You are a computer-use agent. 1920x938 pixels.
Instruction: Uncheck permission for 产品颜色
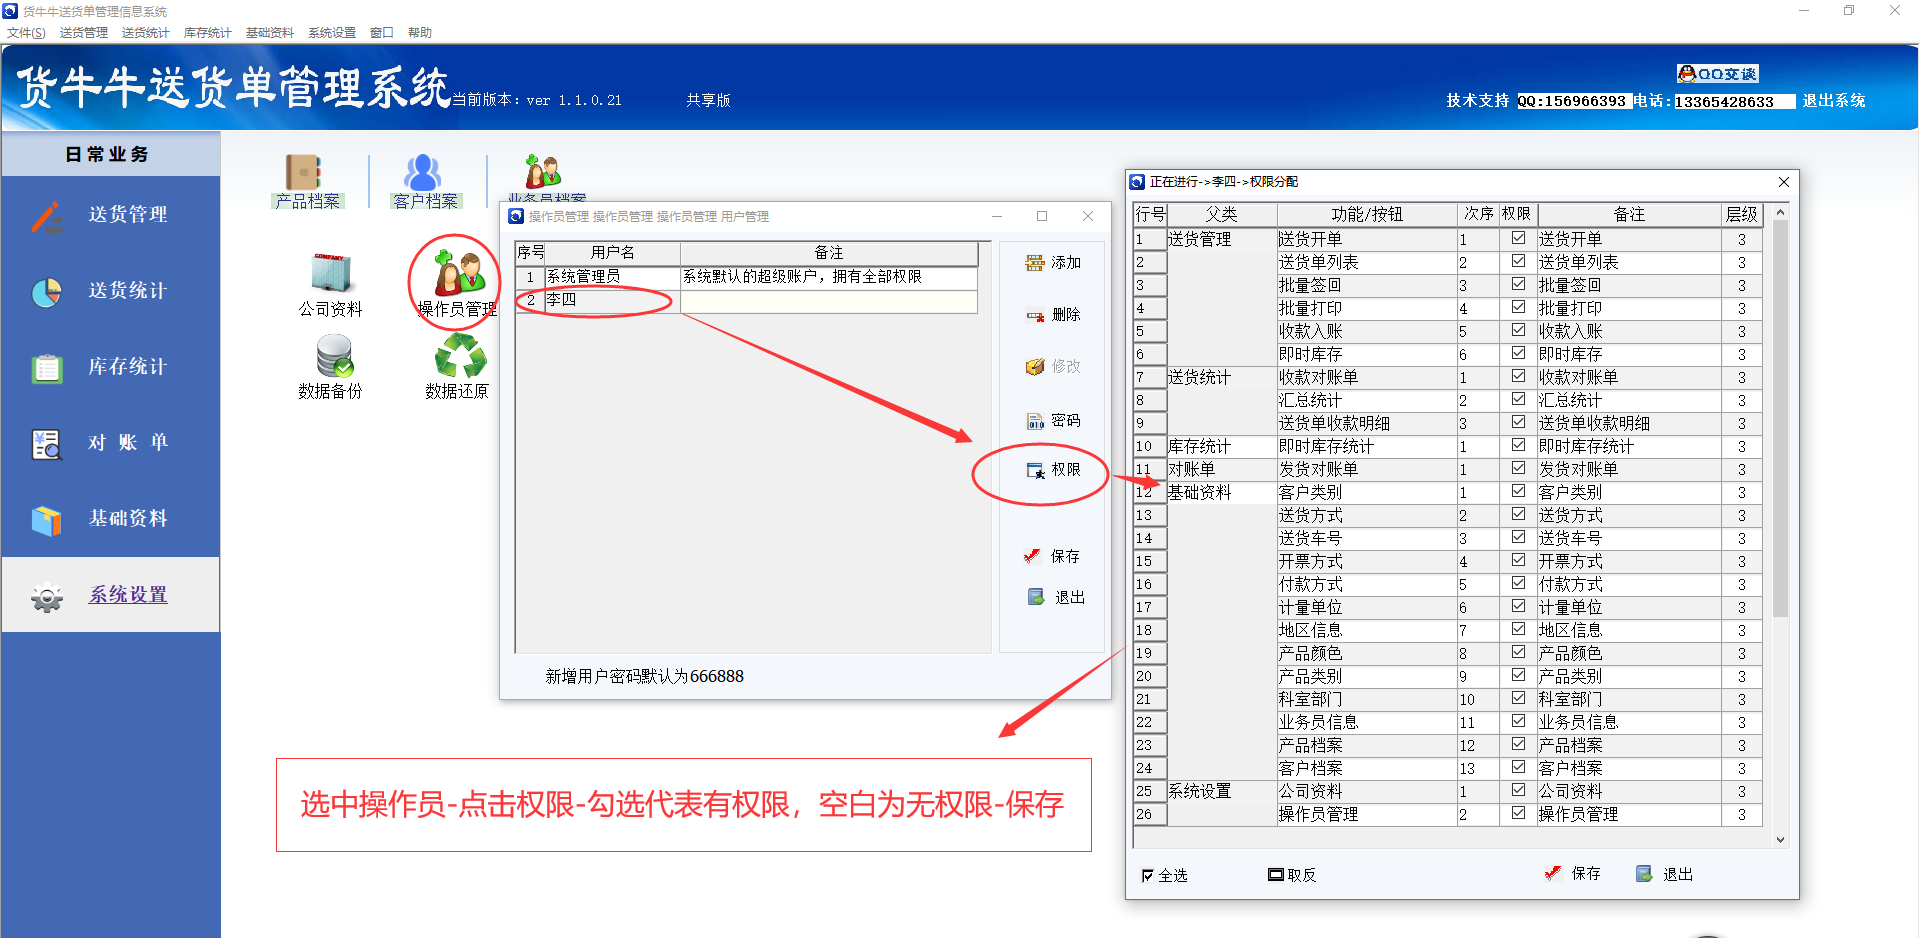(x=1518, y=653)
